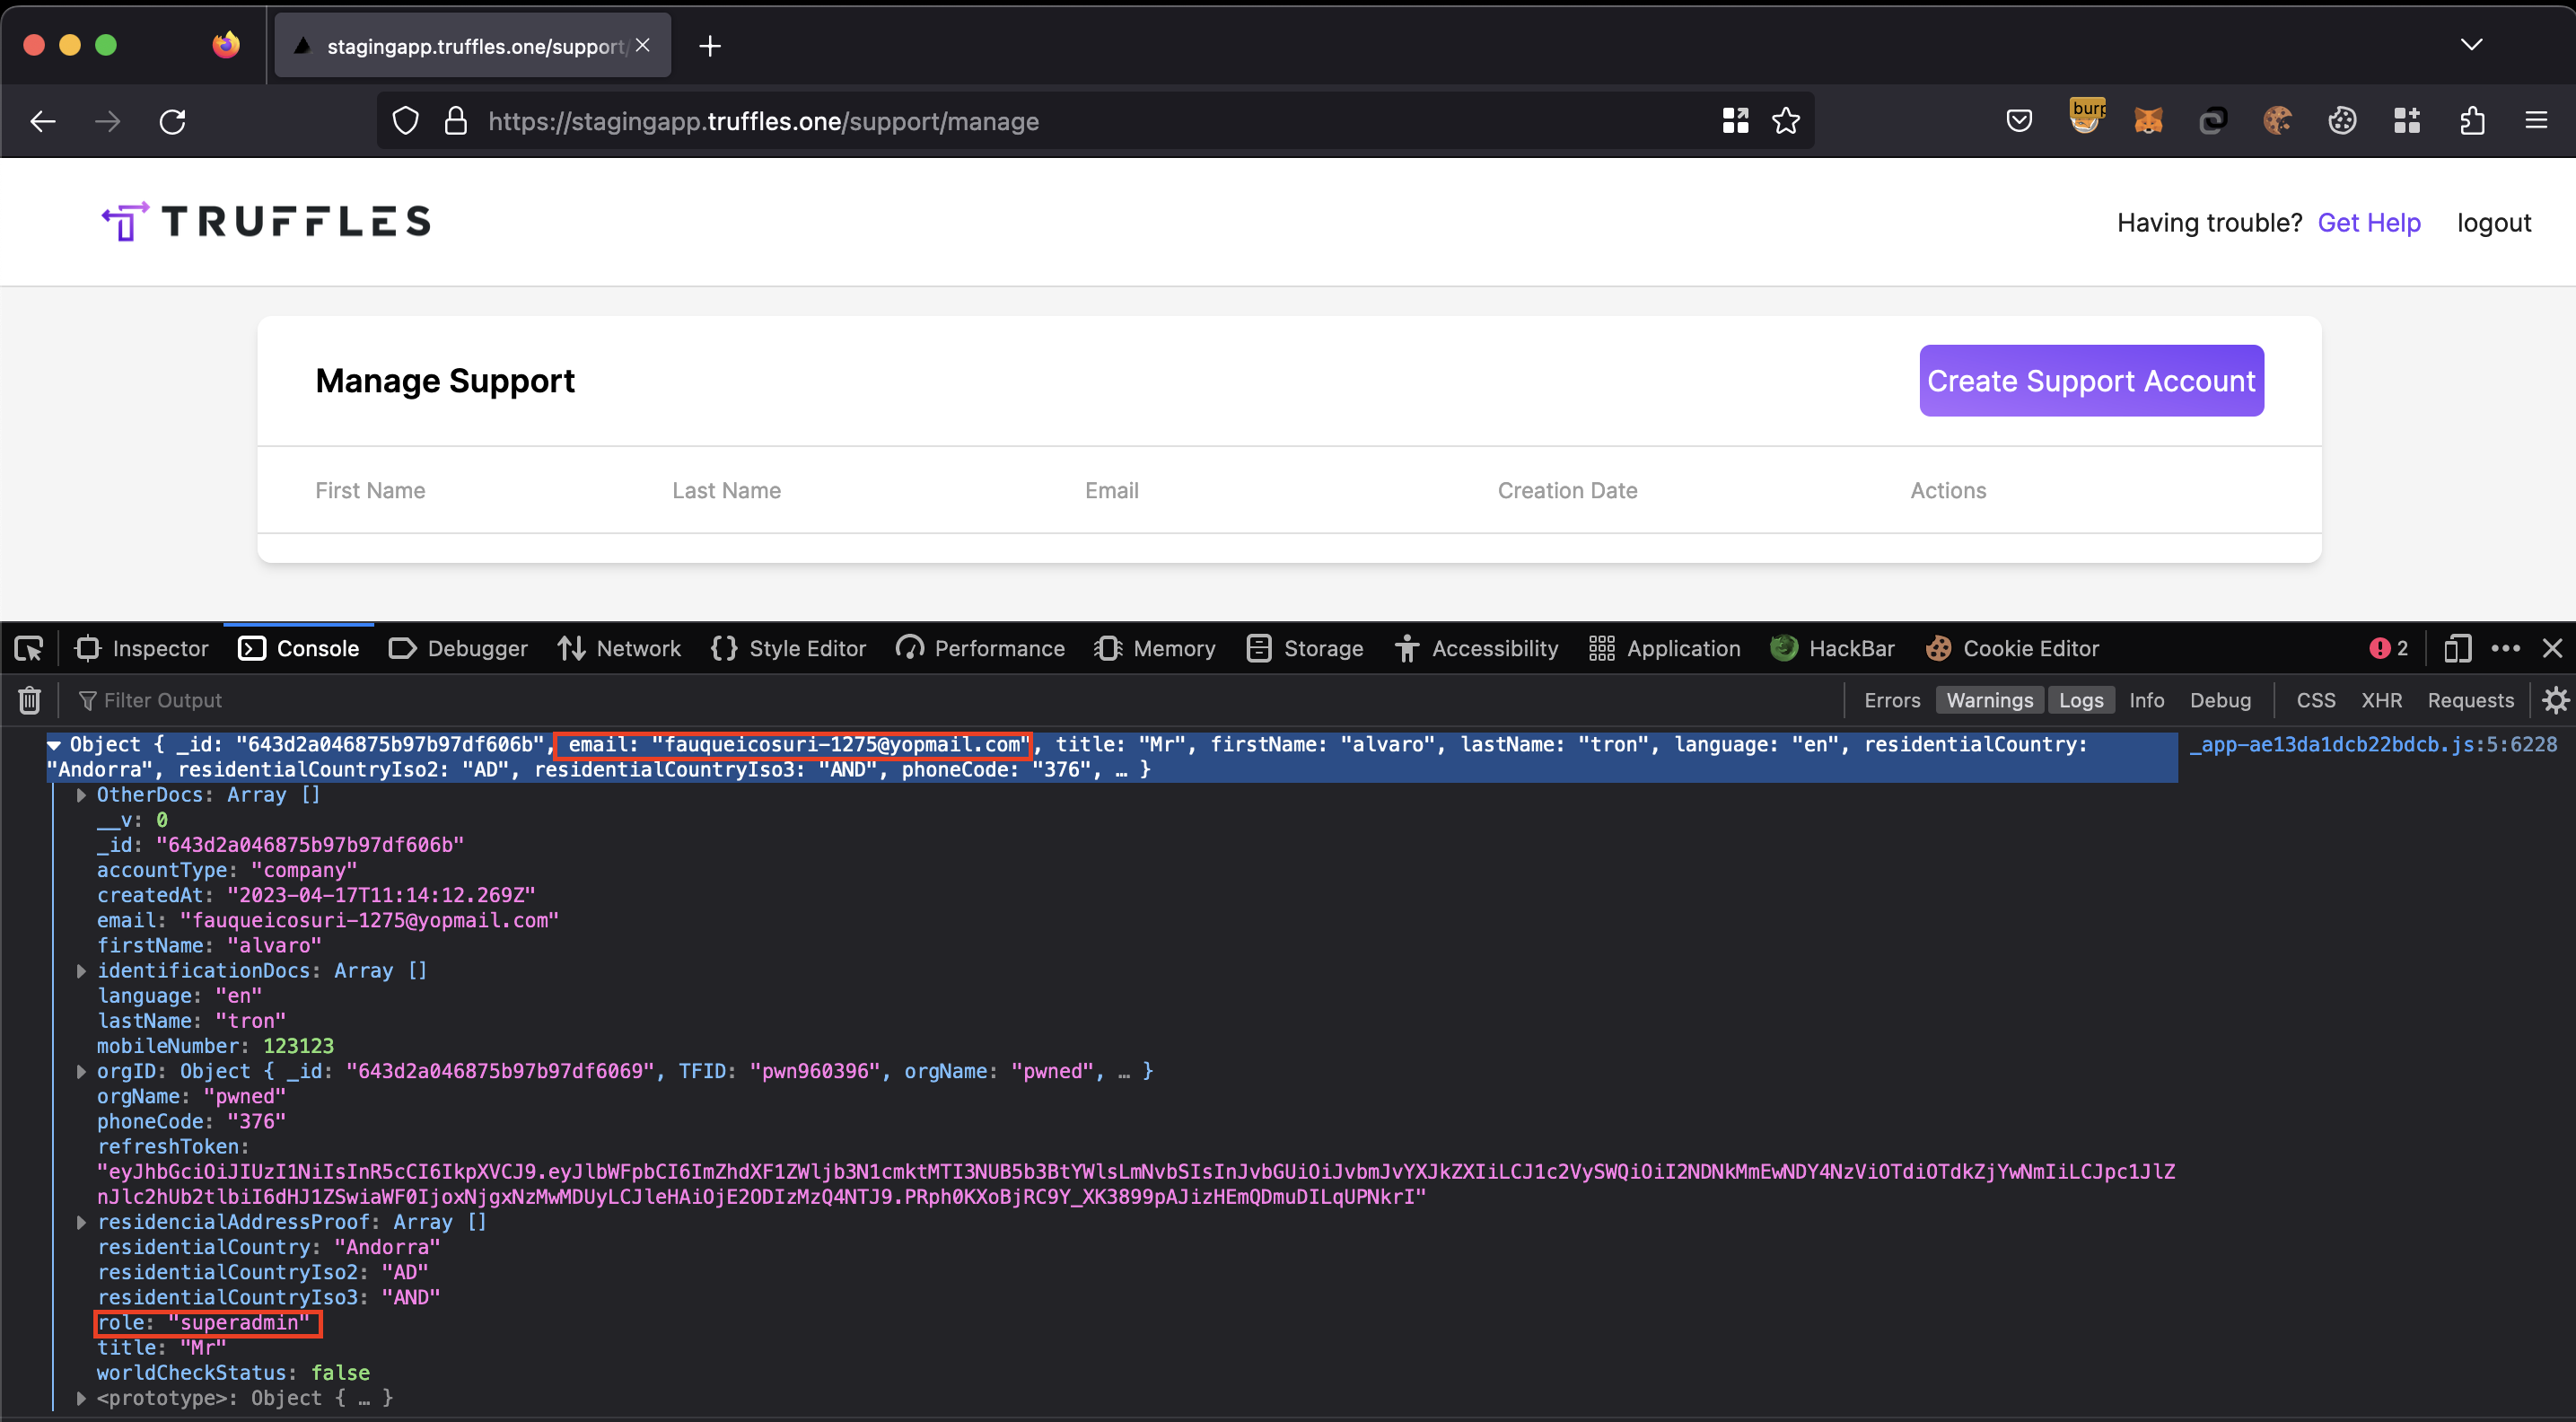Open the Debugger panel
This screenshot has height=1422, width=2576.
point(474,648)
